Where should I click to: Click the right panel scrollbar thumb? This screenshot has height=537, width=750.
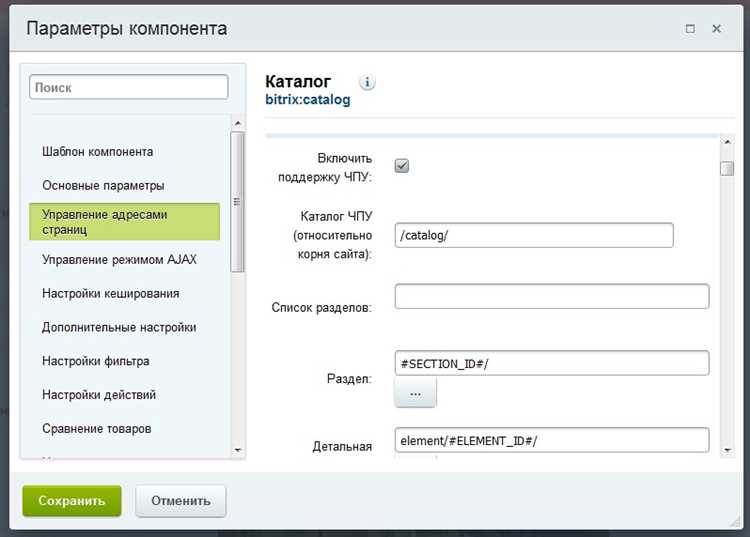click(x=727, y=168)
